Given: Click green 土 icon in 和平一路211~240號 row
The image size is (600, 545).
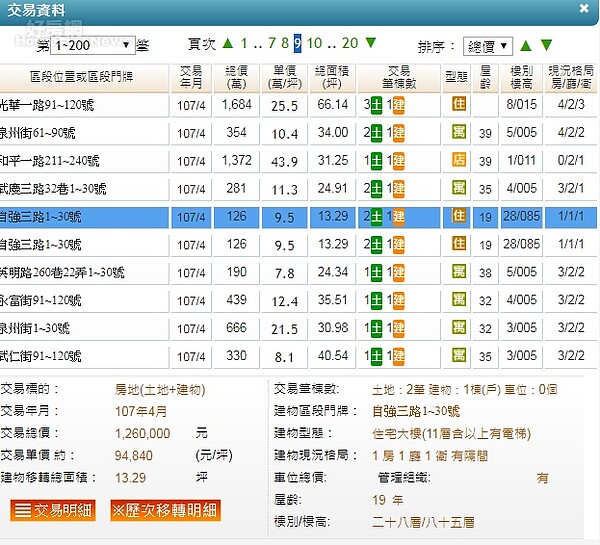Looking at the screenshot, I should coord(377,161).
